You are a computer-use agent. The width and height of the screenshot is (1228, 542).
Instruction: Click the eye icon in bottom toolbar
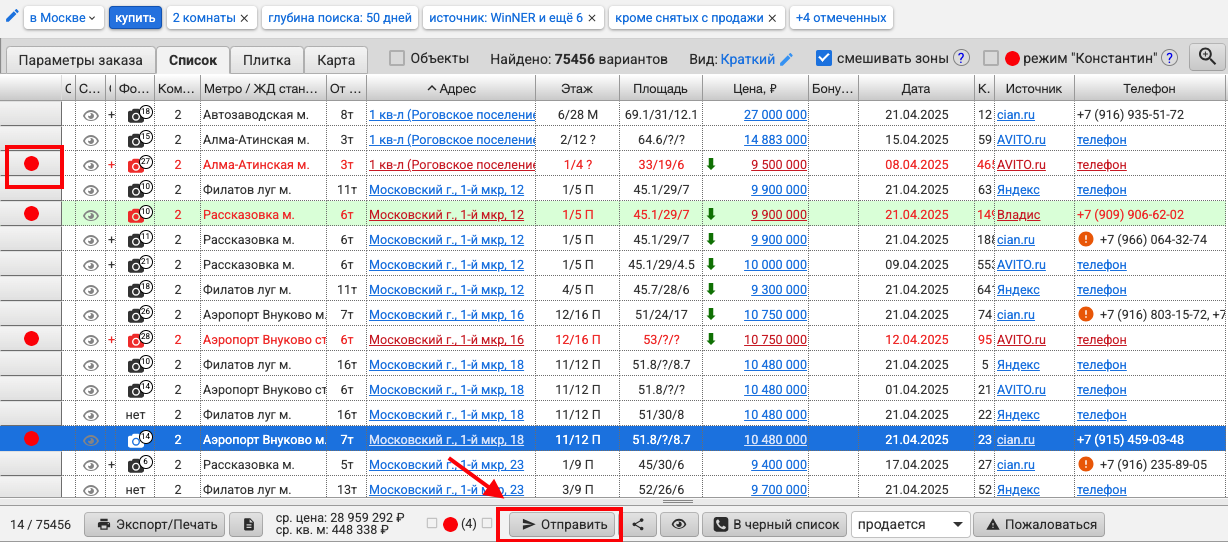(x=678, y=524)
